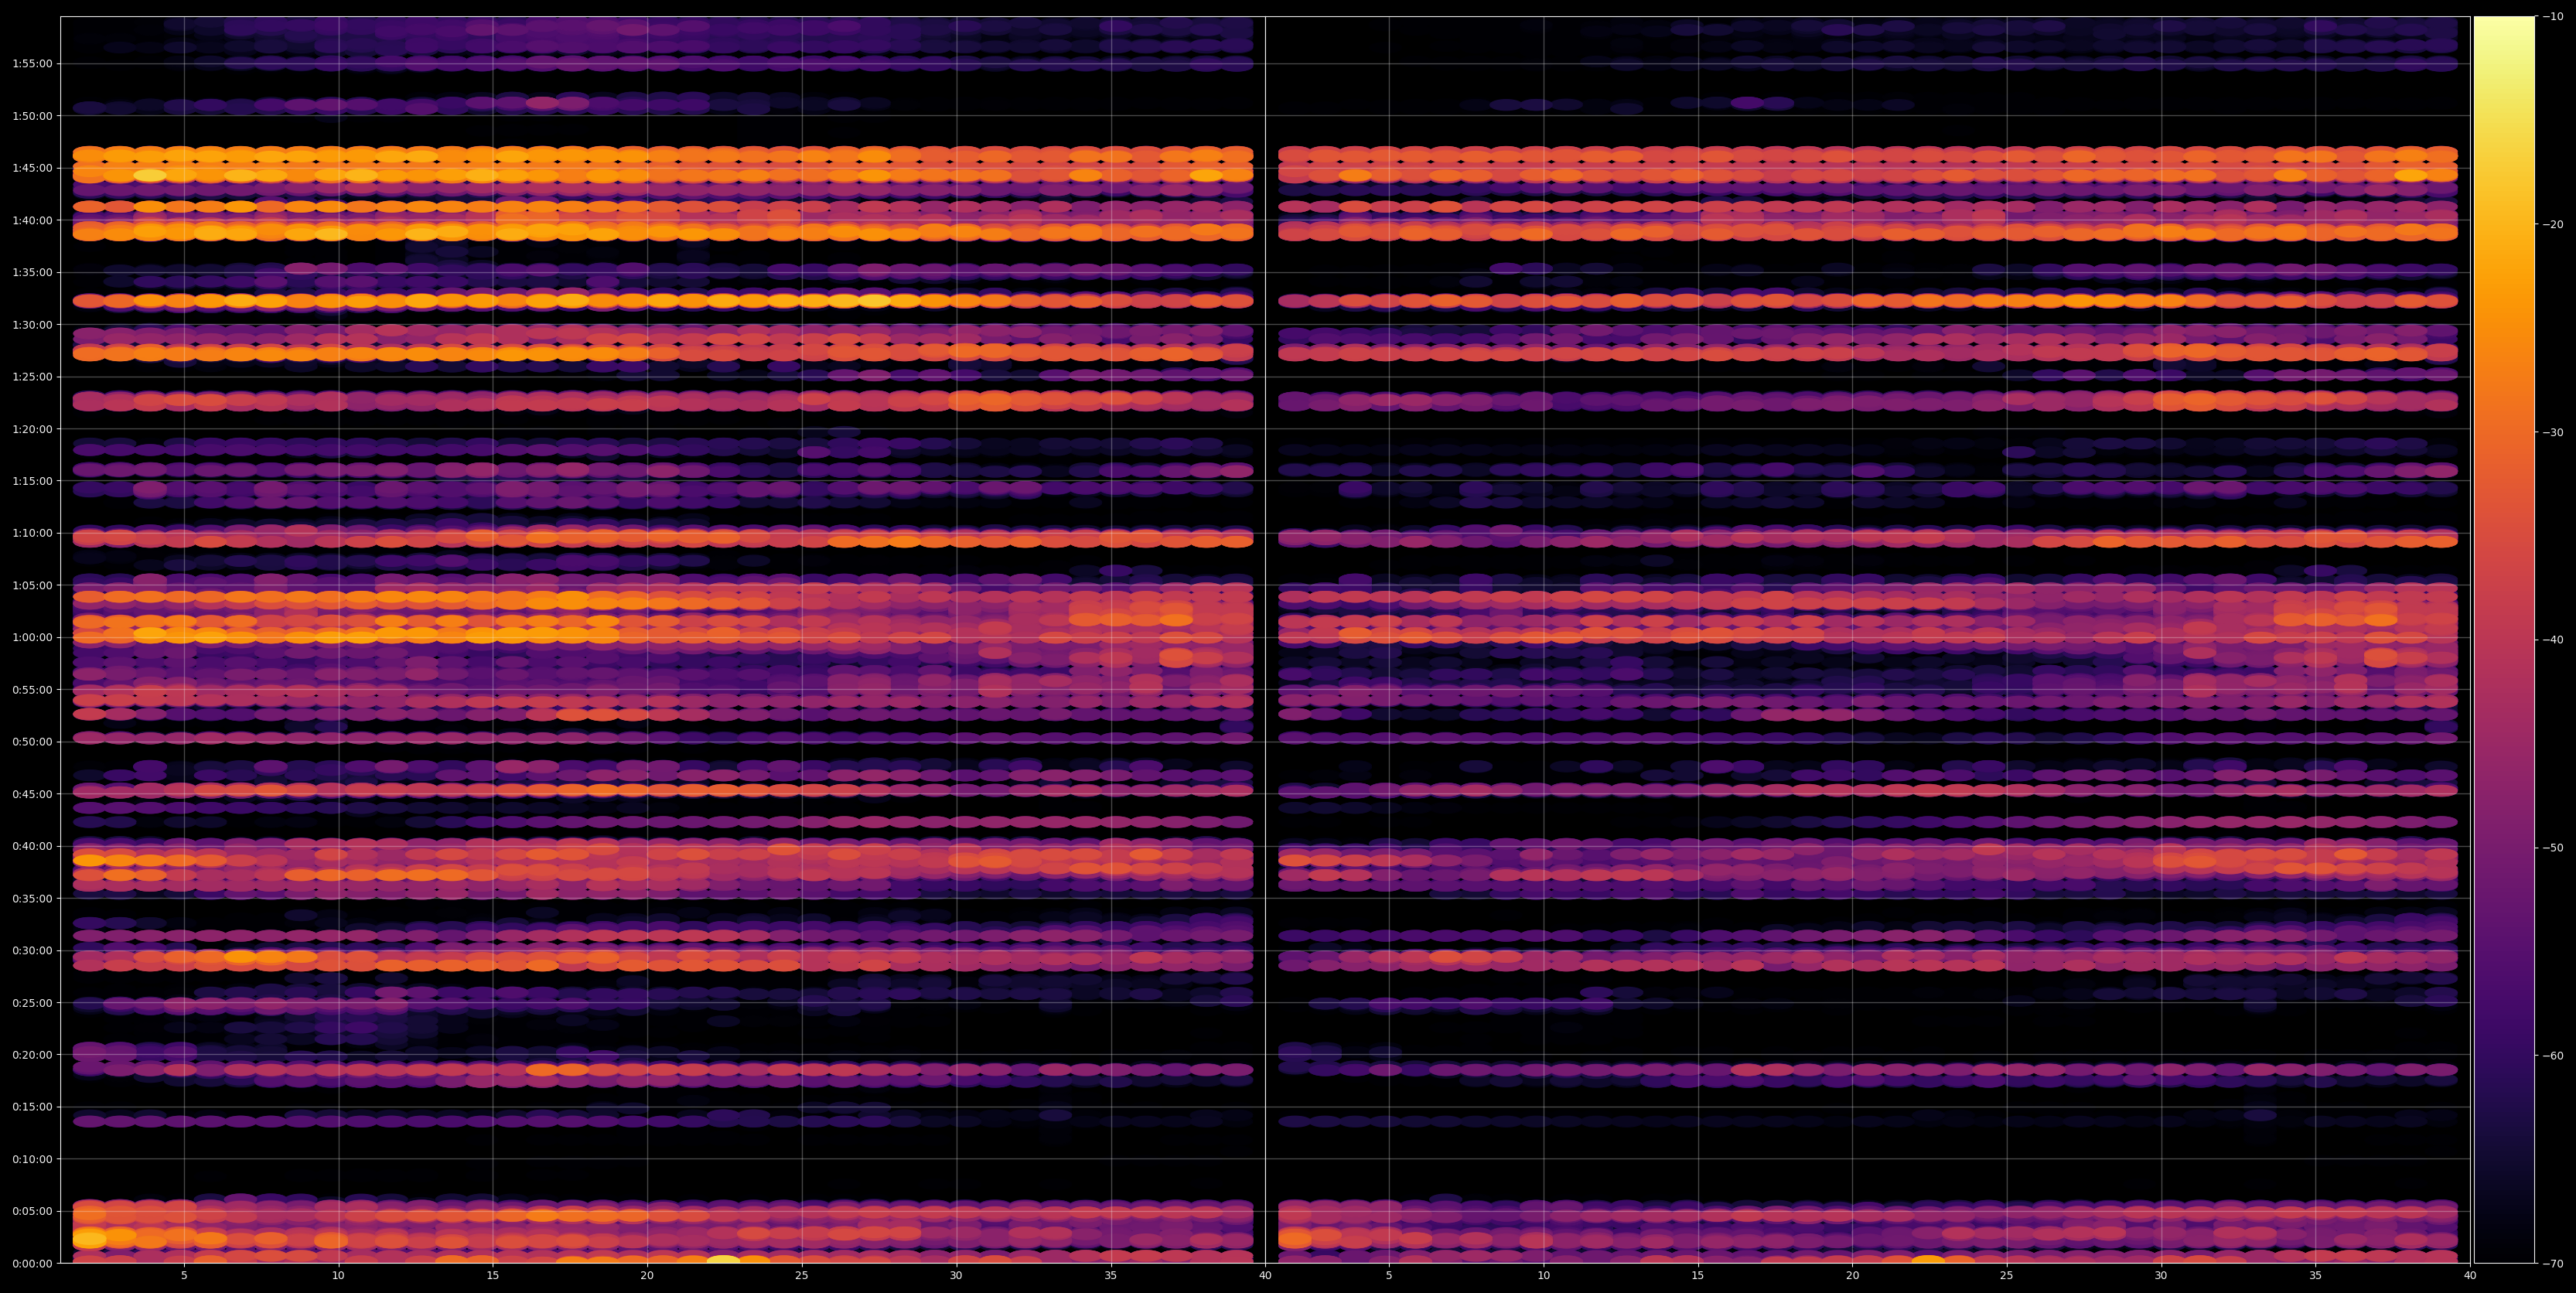Image resolution: width=2576 pixels, height=1293 pixels.
Task: Click x-axis tick 25 of the right plot
Action: click(x=2007, y=1276)
